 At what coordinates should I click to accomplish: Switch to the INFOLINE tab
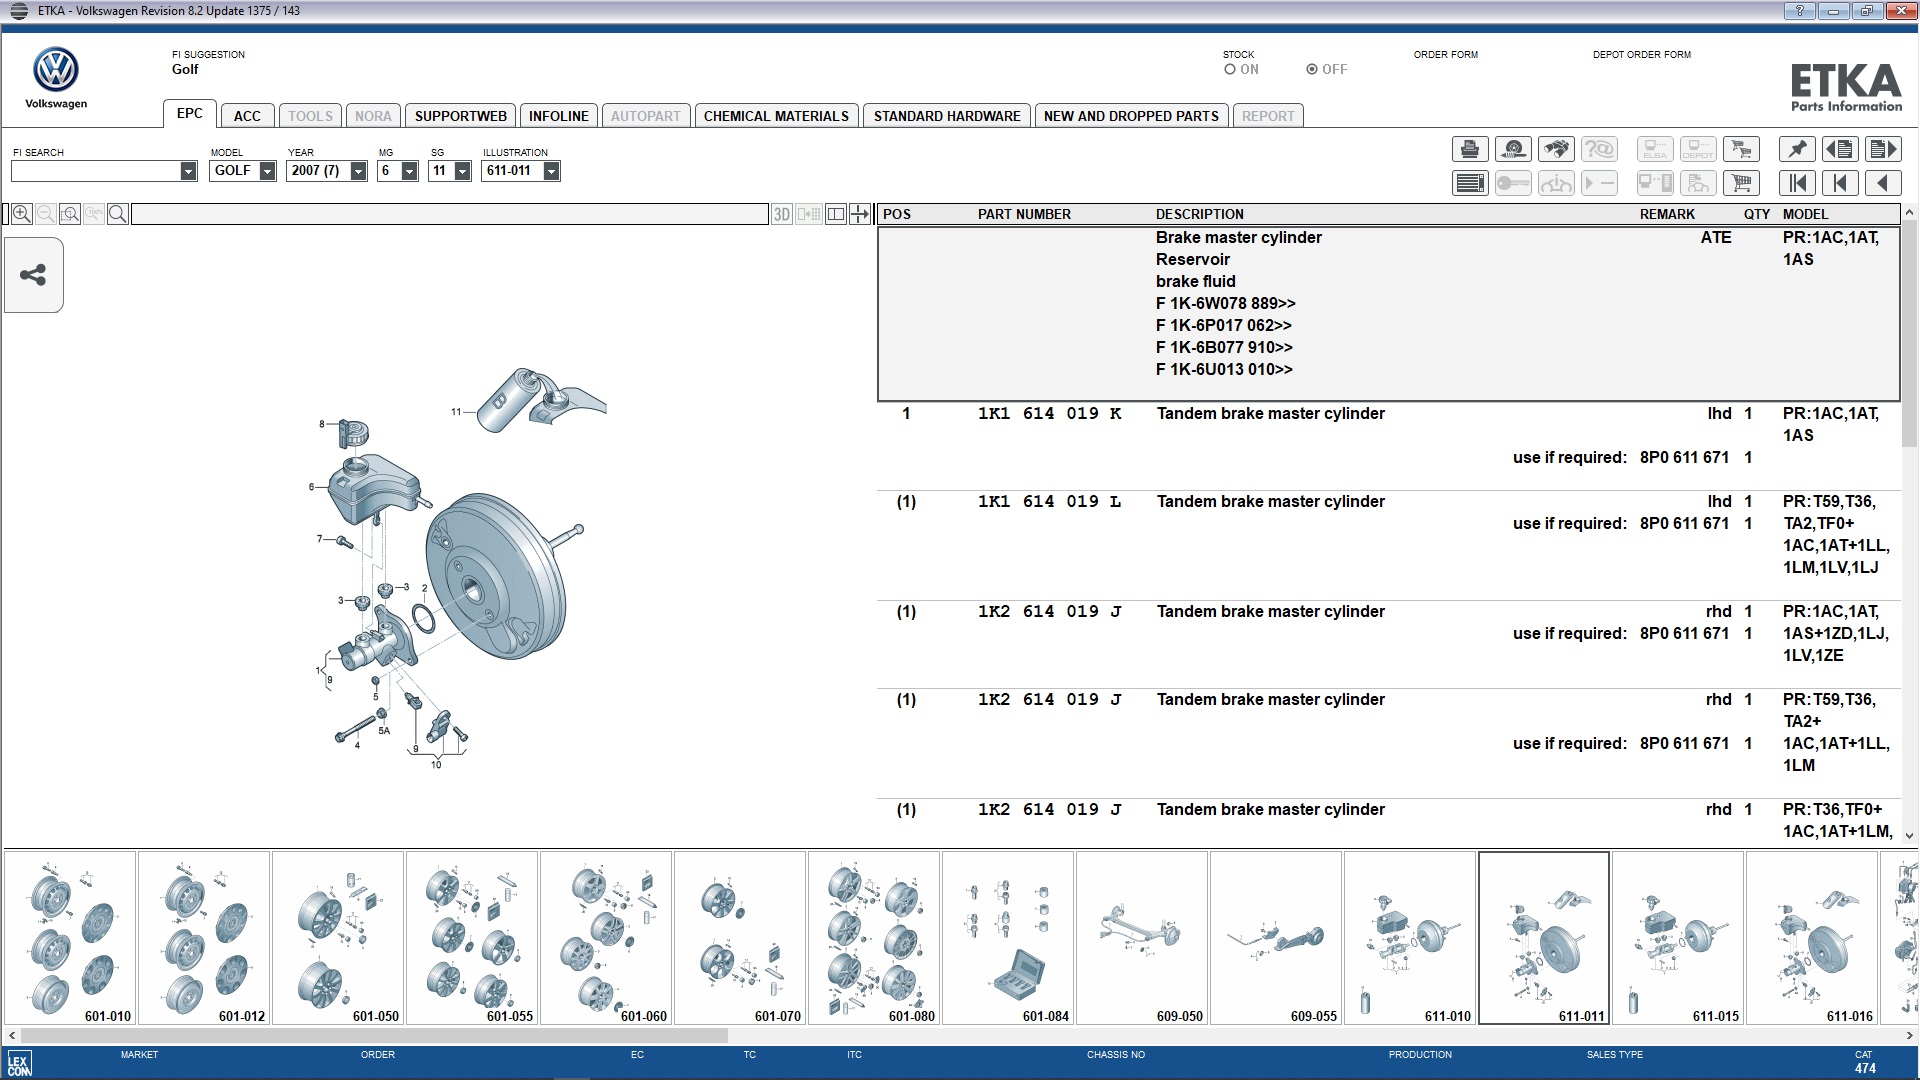point(559,116)
